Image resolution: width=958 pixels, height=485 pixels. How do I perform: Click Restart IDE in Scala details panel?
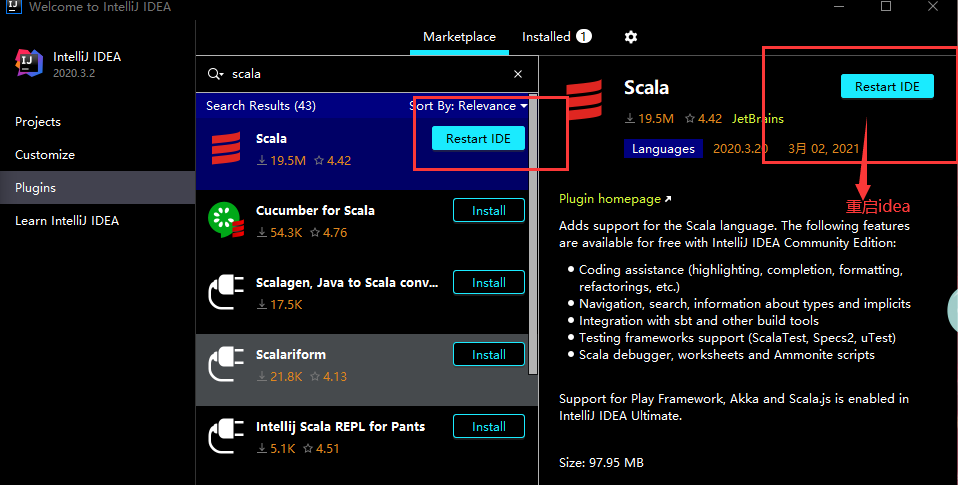pos(887,87)
